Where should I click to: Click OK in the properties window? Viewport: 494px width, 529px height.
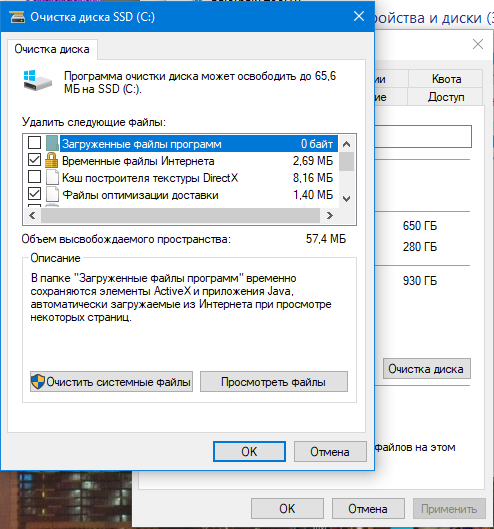pos(287,508)
